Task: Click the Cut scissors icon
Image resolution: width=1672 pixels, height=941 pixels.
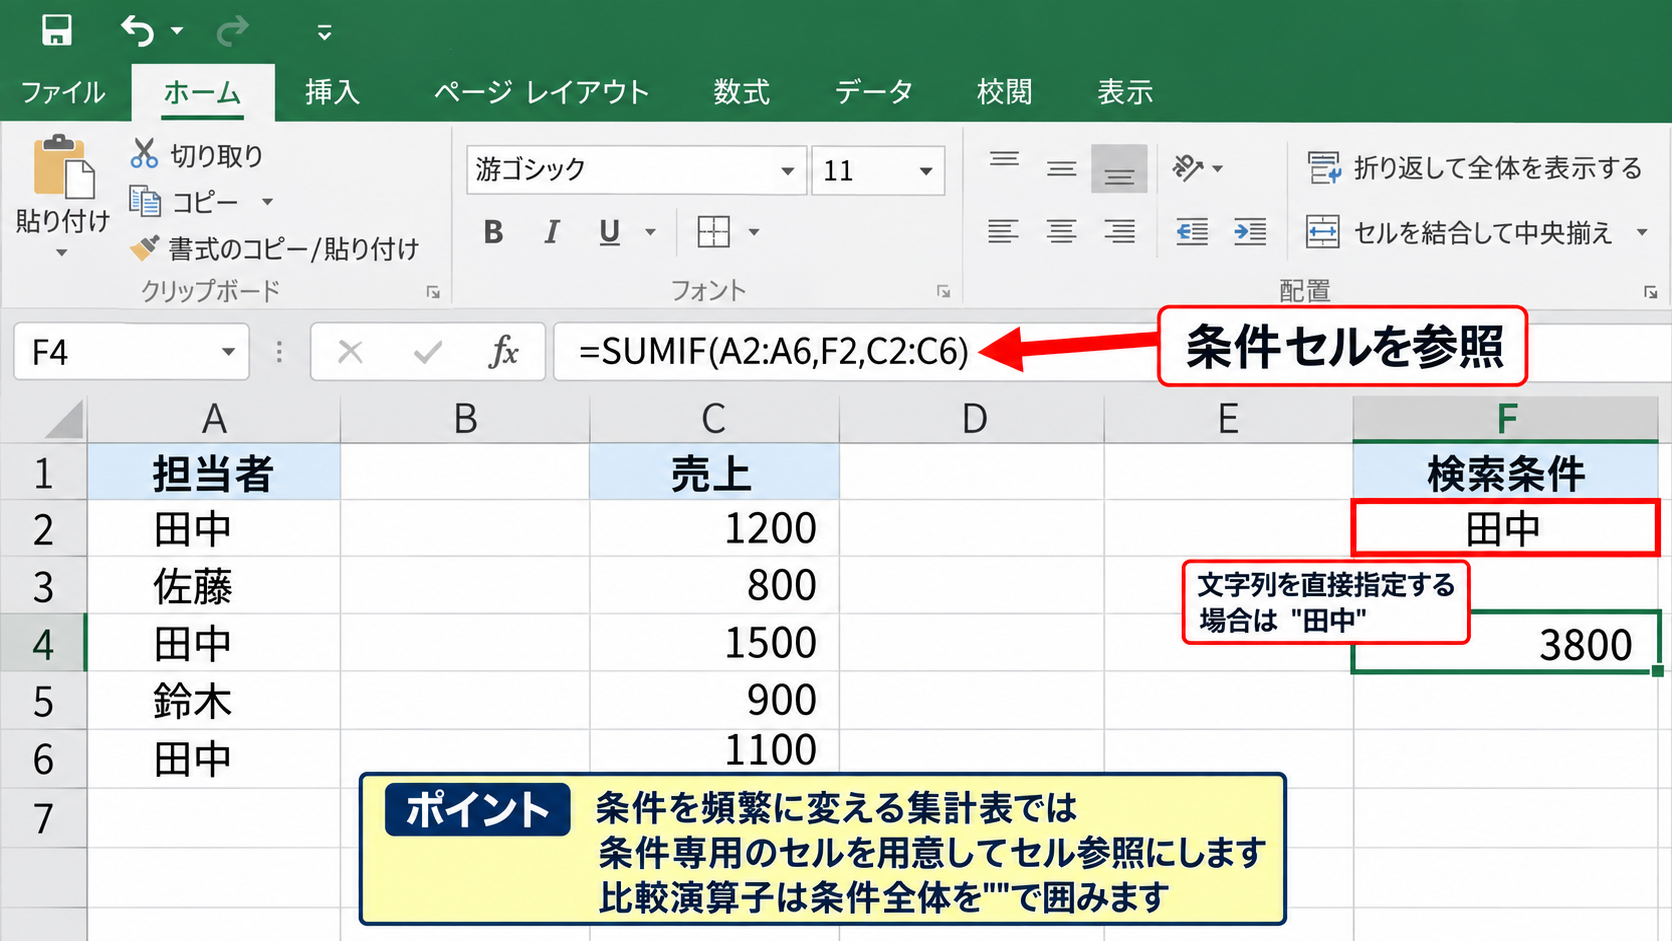Action: (144, 154)
